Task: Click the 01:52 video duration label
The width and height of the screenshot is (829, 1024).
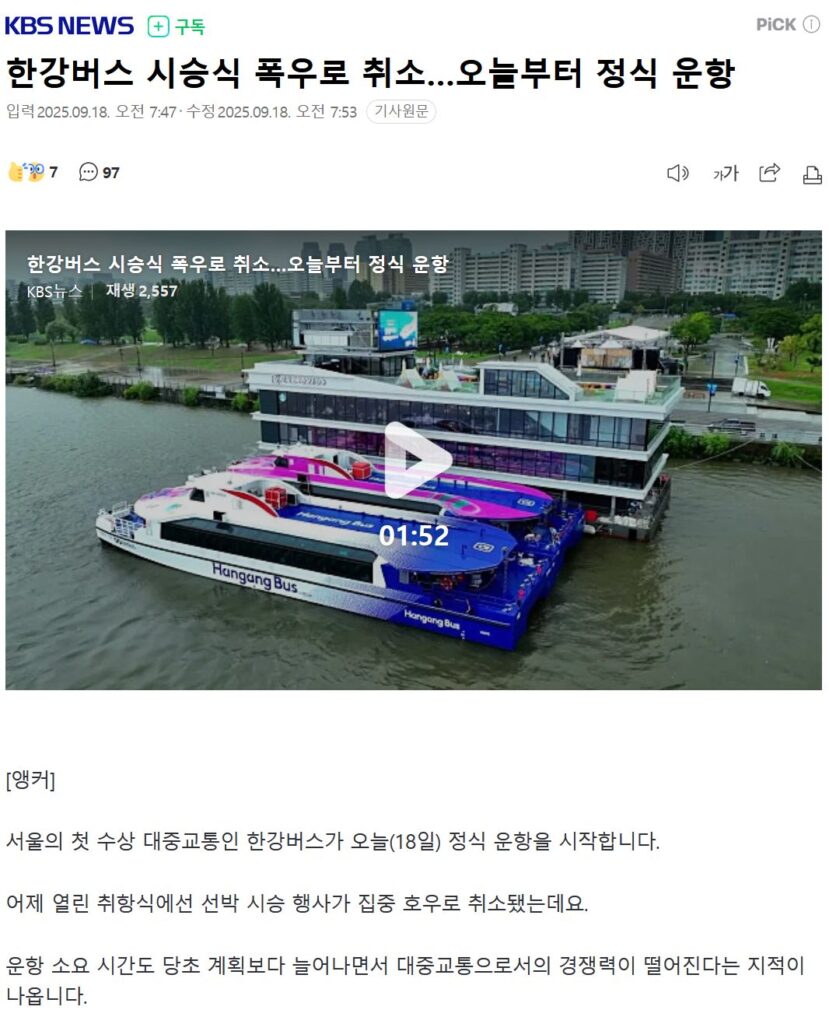Action: [x=414, y=536]
